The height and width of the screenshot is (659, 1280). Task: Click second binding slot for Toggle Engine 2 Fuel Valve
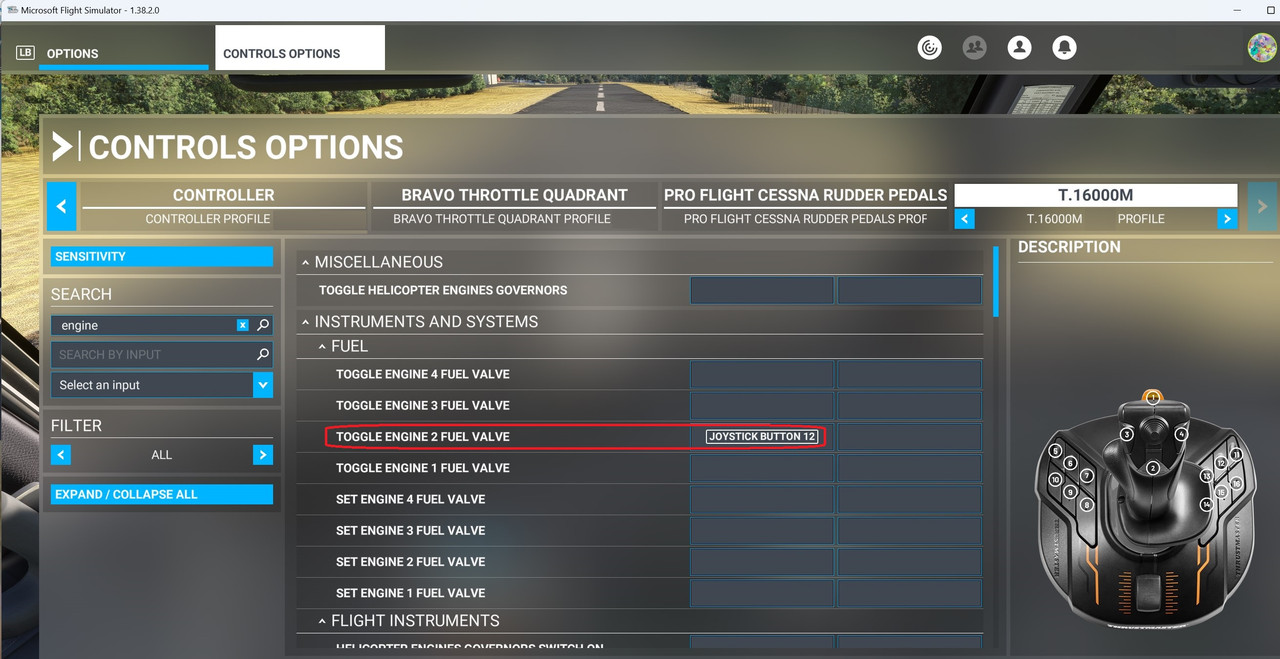[909, 436]
